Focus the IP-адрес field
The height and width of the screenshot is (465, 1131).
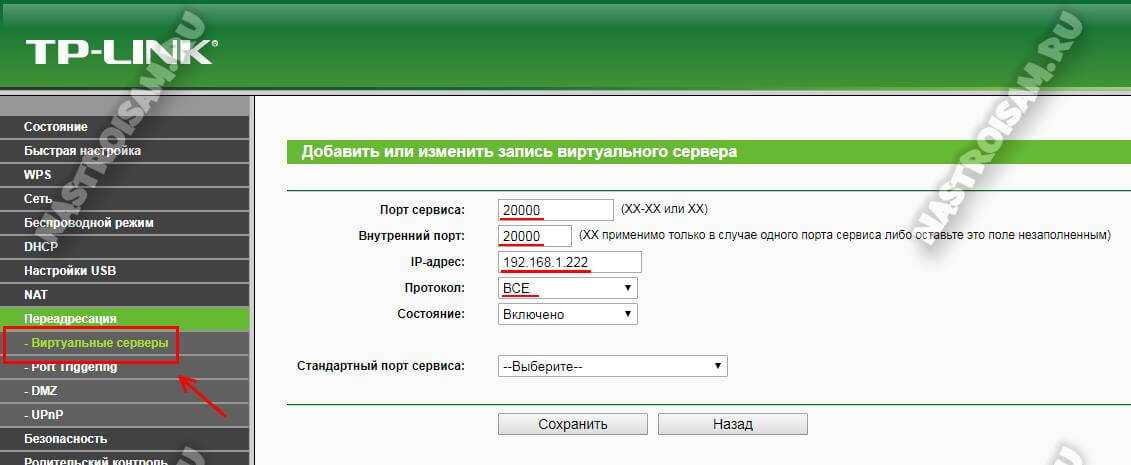pos(569,262)
